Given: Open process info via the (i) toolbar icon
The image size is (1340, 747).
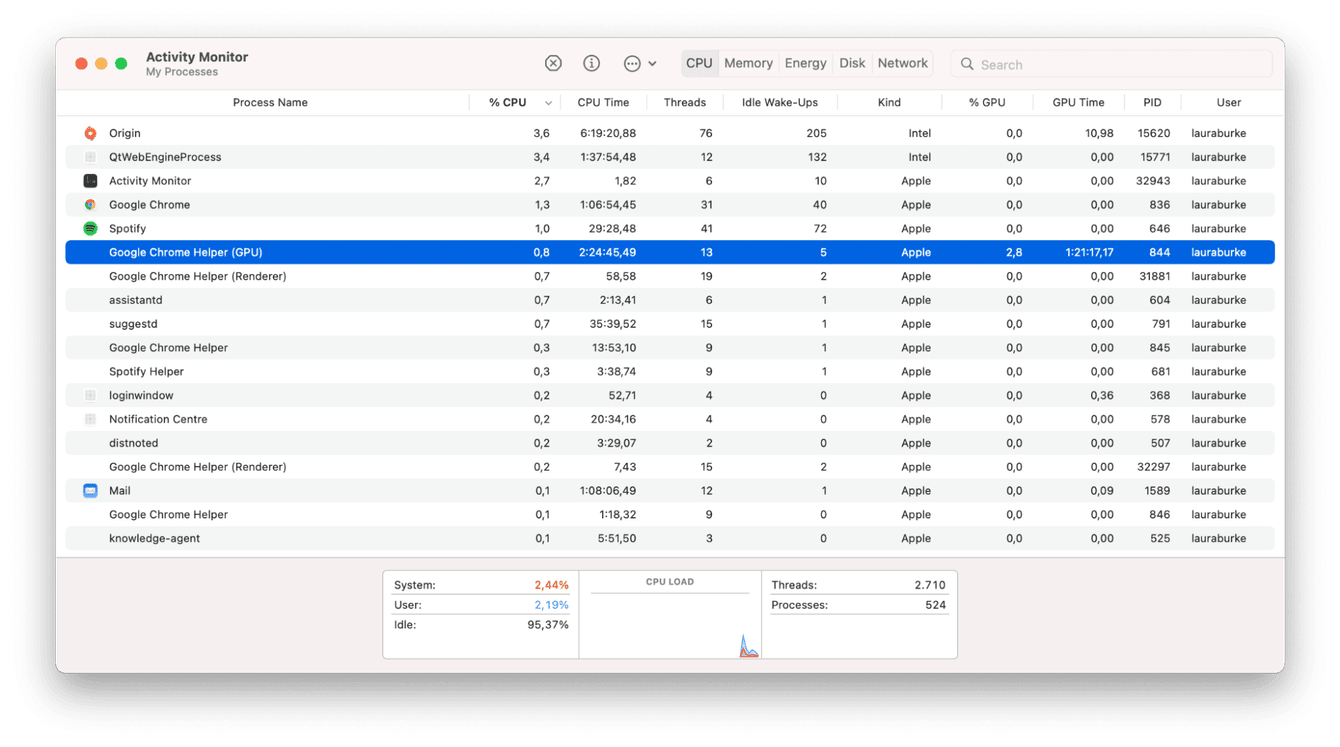Looking at the screenshot, I should point(591,63).
